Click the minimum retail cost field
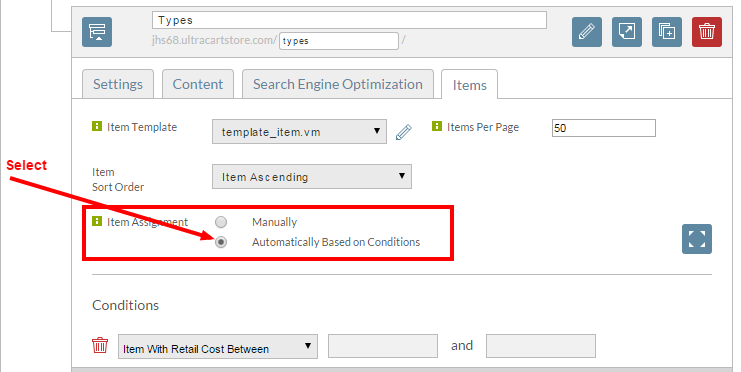This screenshot has width=741, height=372. [383, 346]
